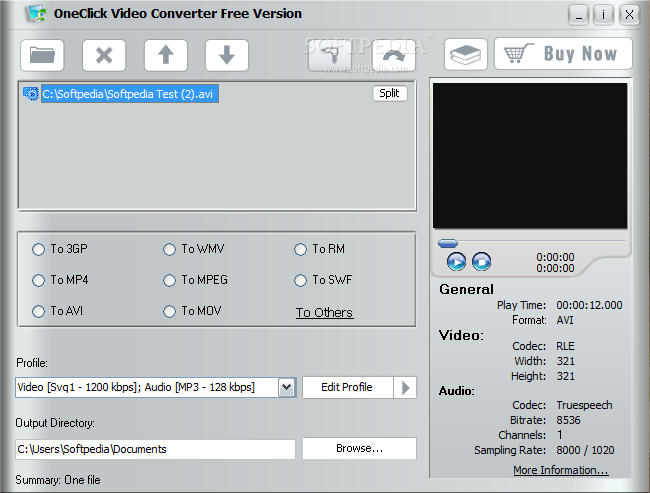Play the video preview
650x493 pixels.
click(456, 262)
